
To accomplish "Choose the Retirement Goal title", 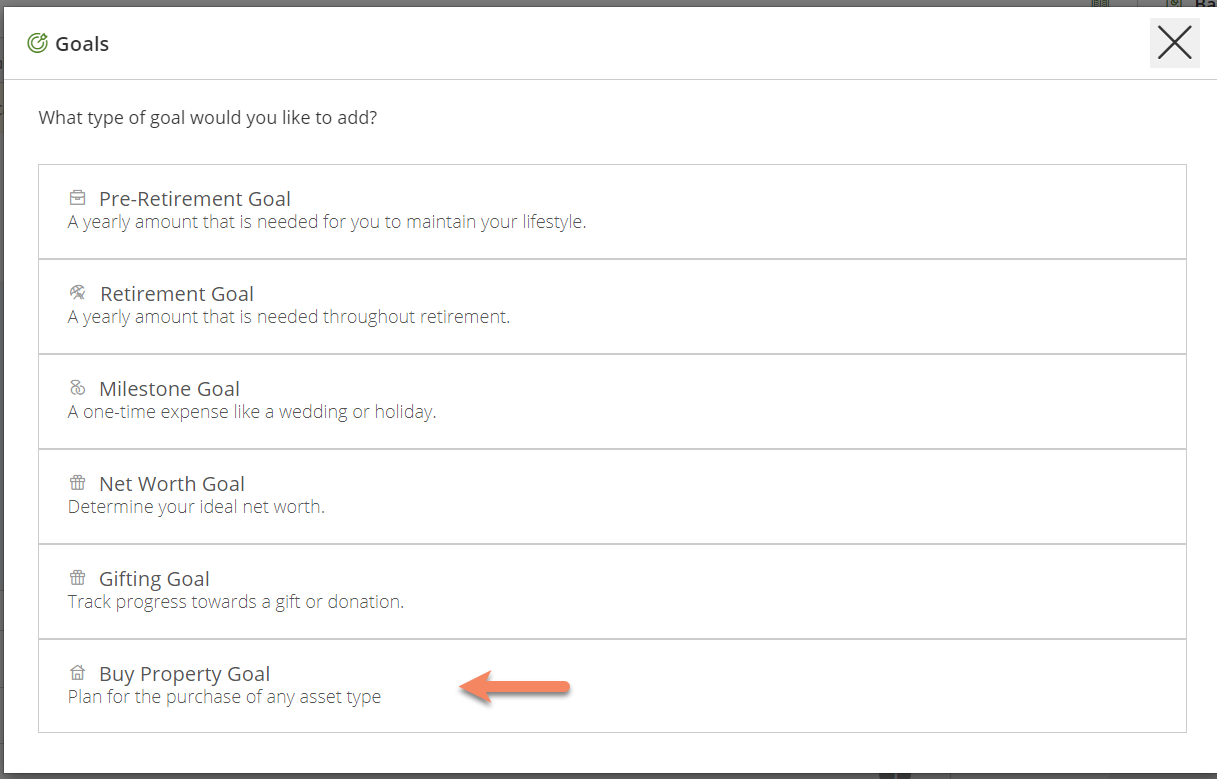I will click(177, 294).
